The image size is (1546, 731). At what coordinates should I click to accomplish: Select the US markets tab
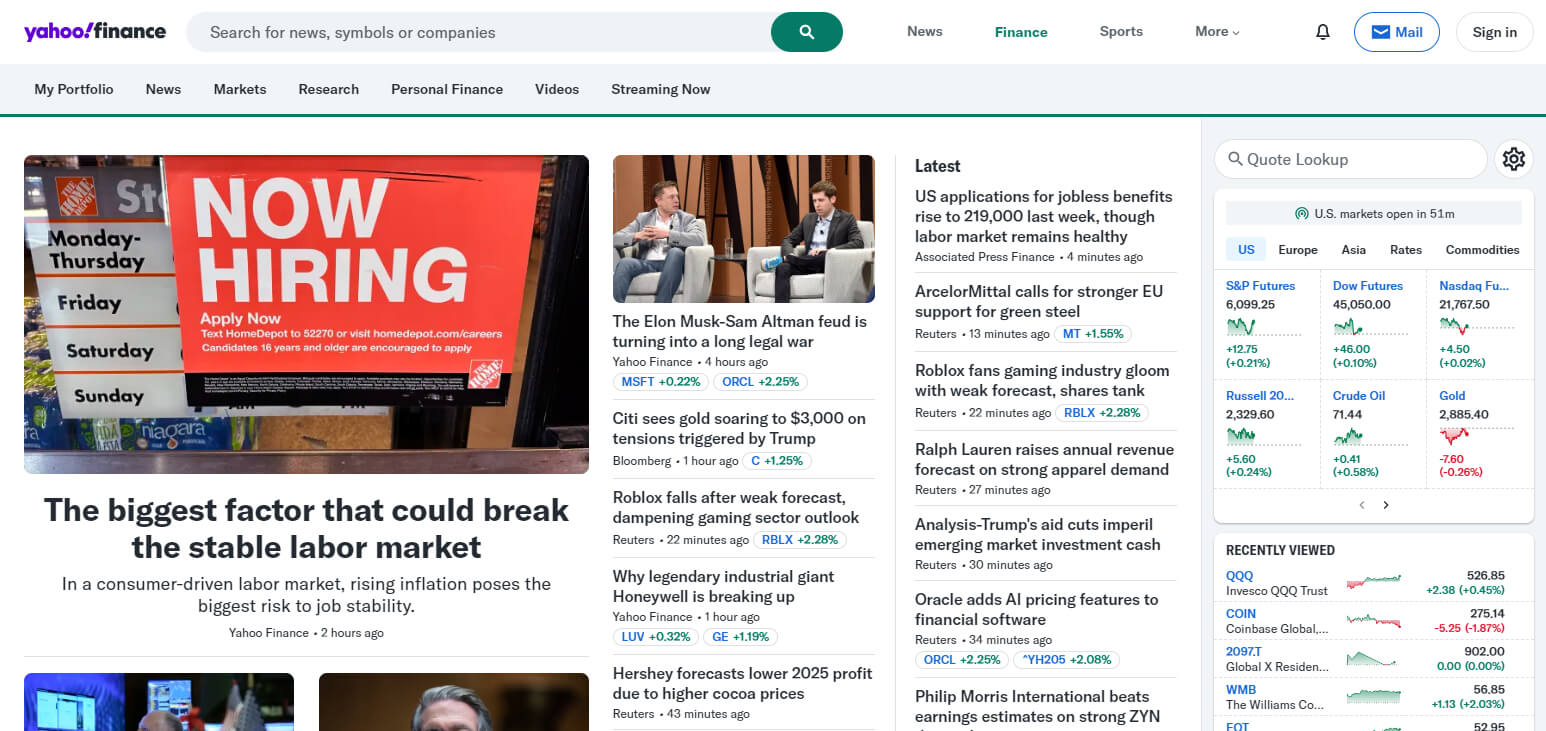[x=1246, y=249]
